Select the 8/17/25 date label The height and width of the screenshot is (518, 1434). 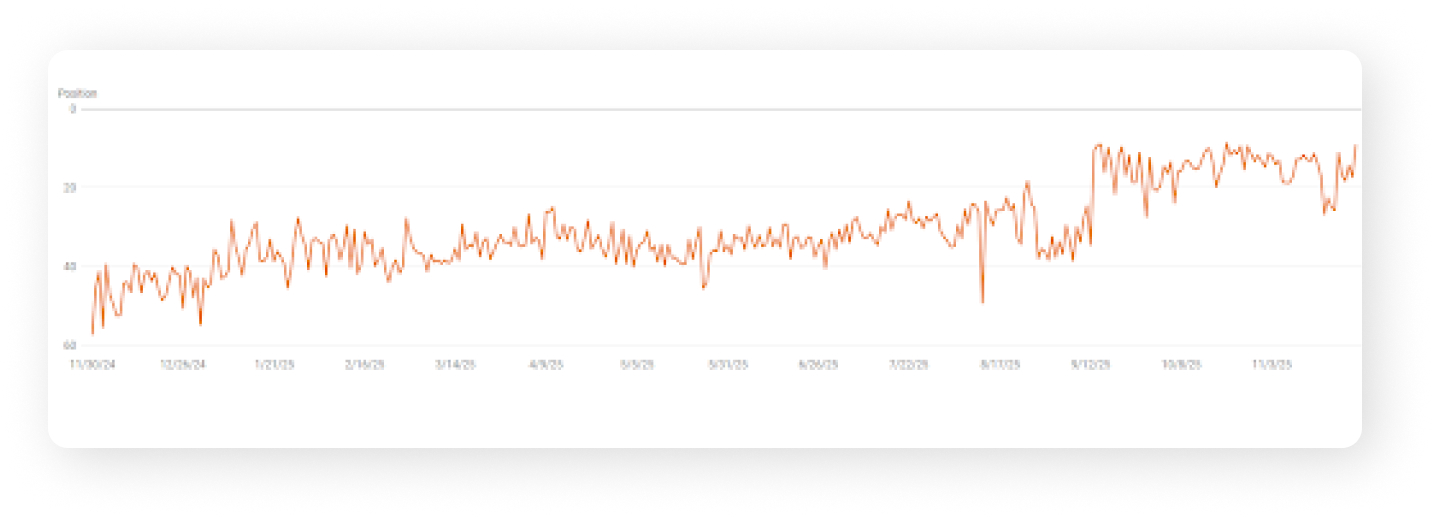[1000, 365]
